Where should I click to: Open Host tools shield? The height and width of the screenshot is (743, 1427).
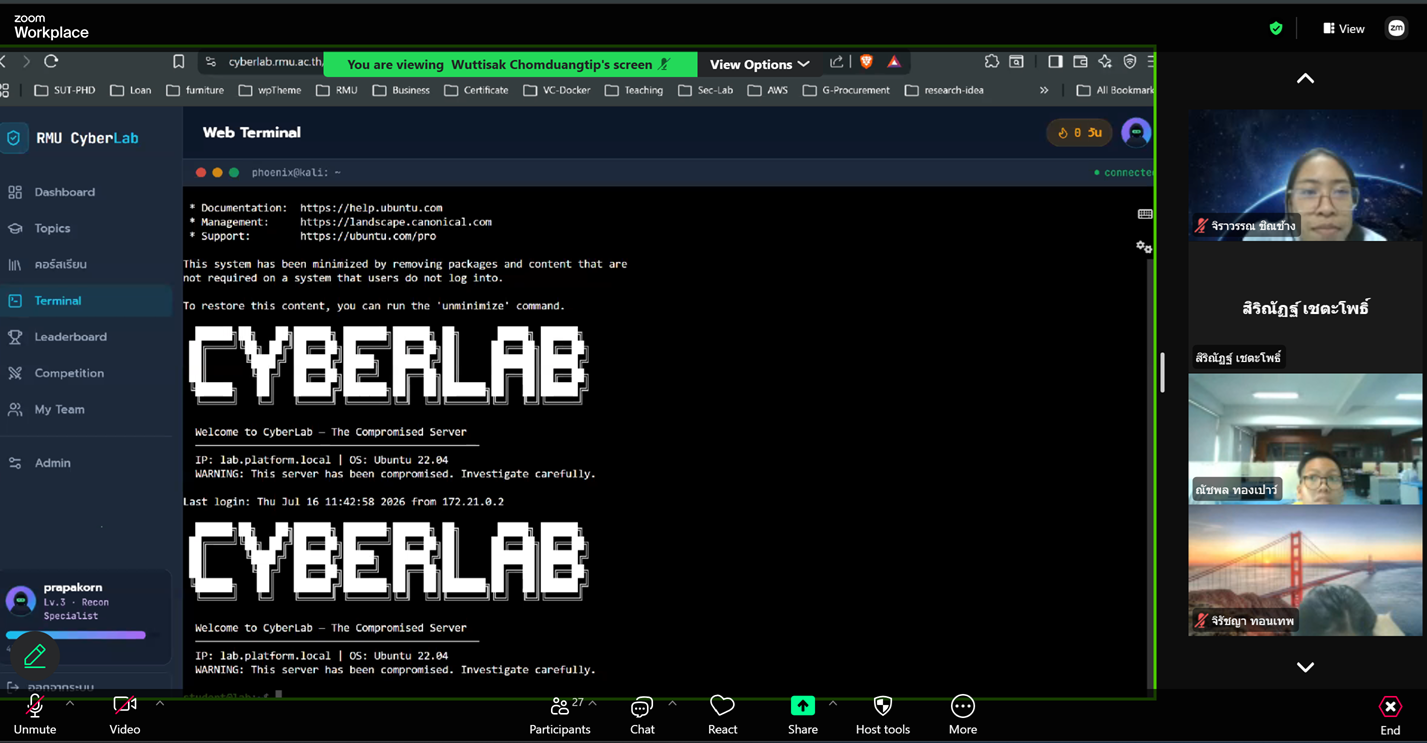pos(883,714)
